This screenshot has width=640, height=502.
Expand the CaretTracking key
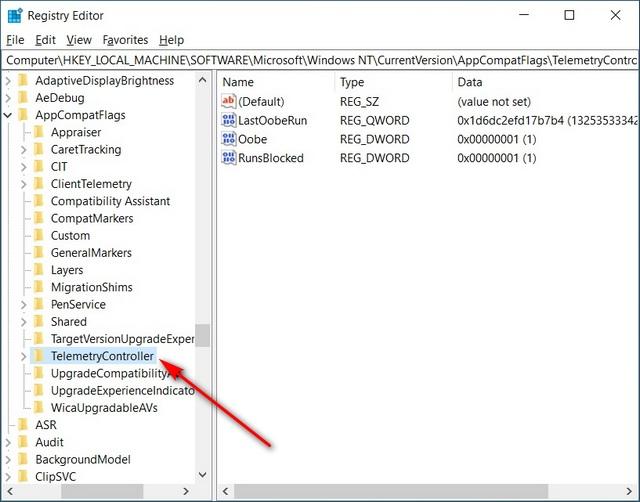[x=23, y=150]
